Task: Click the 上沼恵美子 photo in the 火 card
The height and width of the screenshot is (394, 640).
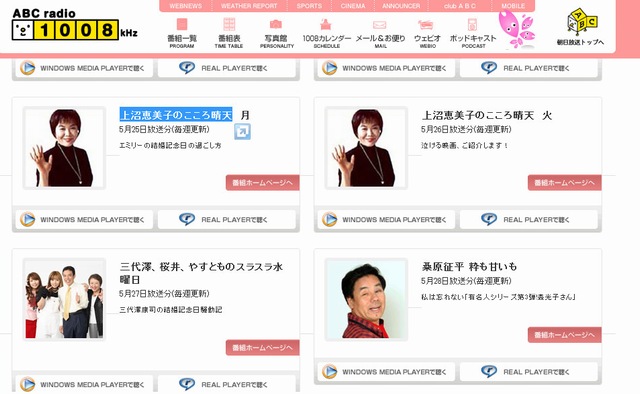Action: pos(367,148)
